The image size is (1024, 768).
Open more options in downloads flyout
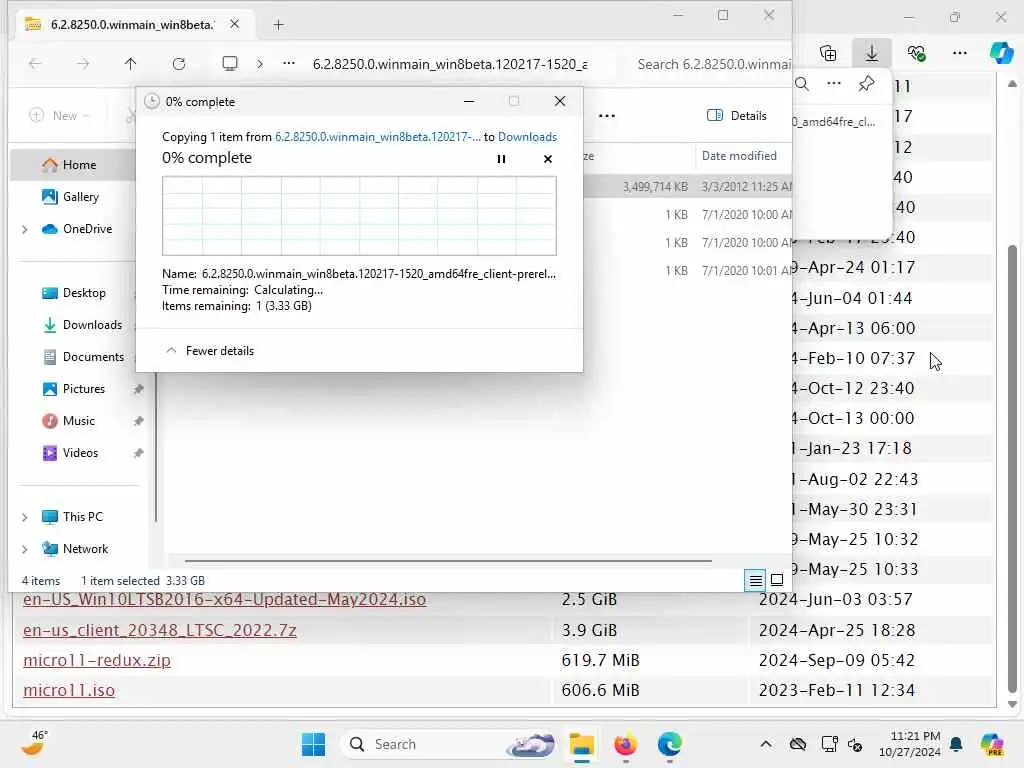(x=834, y=84)
